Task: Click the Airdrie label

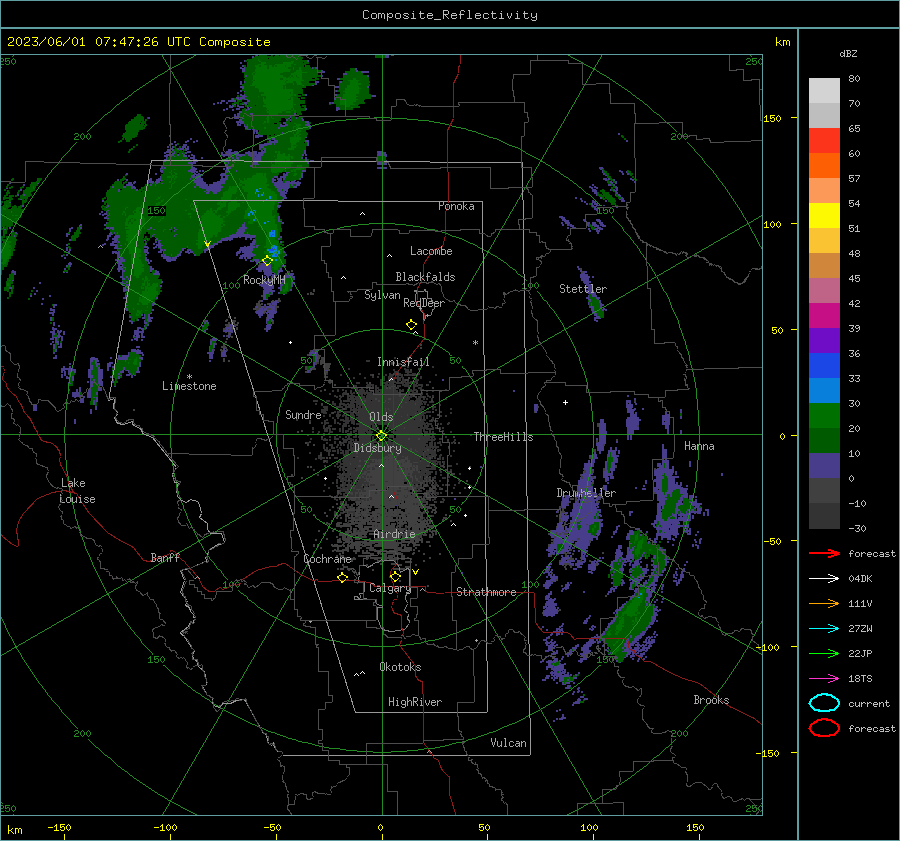Action: click(x=394, y=534)
